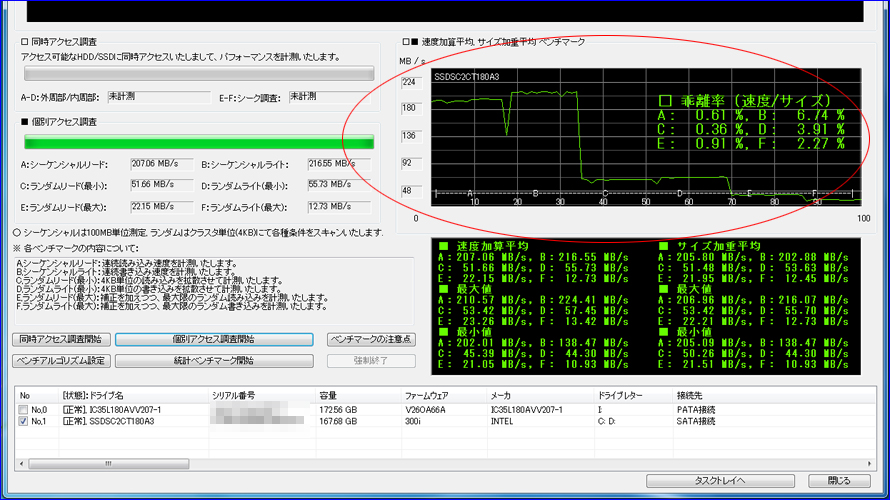Click the INTEL maker cell
The height and width of the screenshot is (500, 890).
(x=502, y=422)
